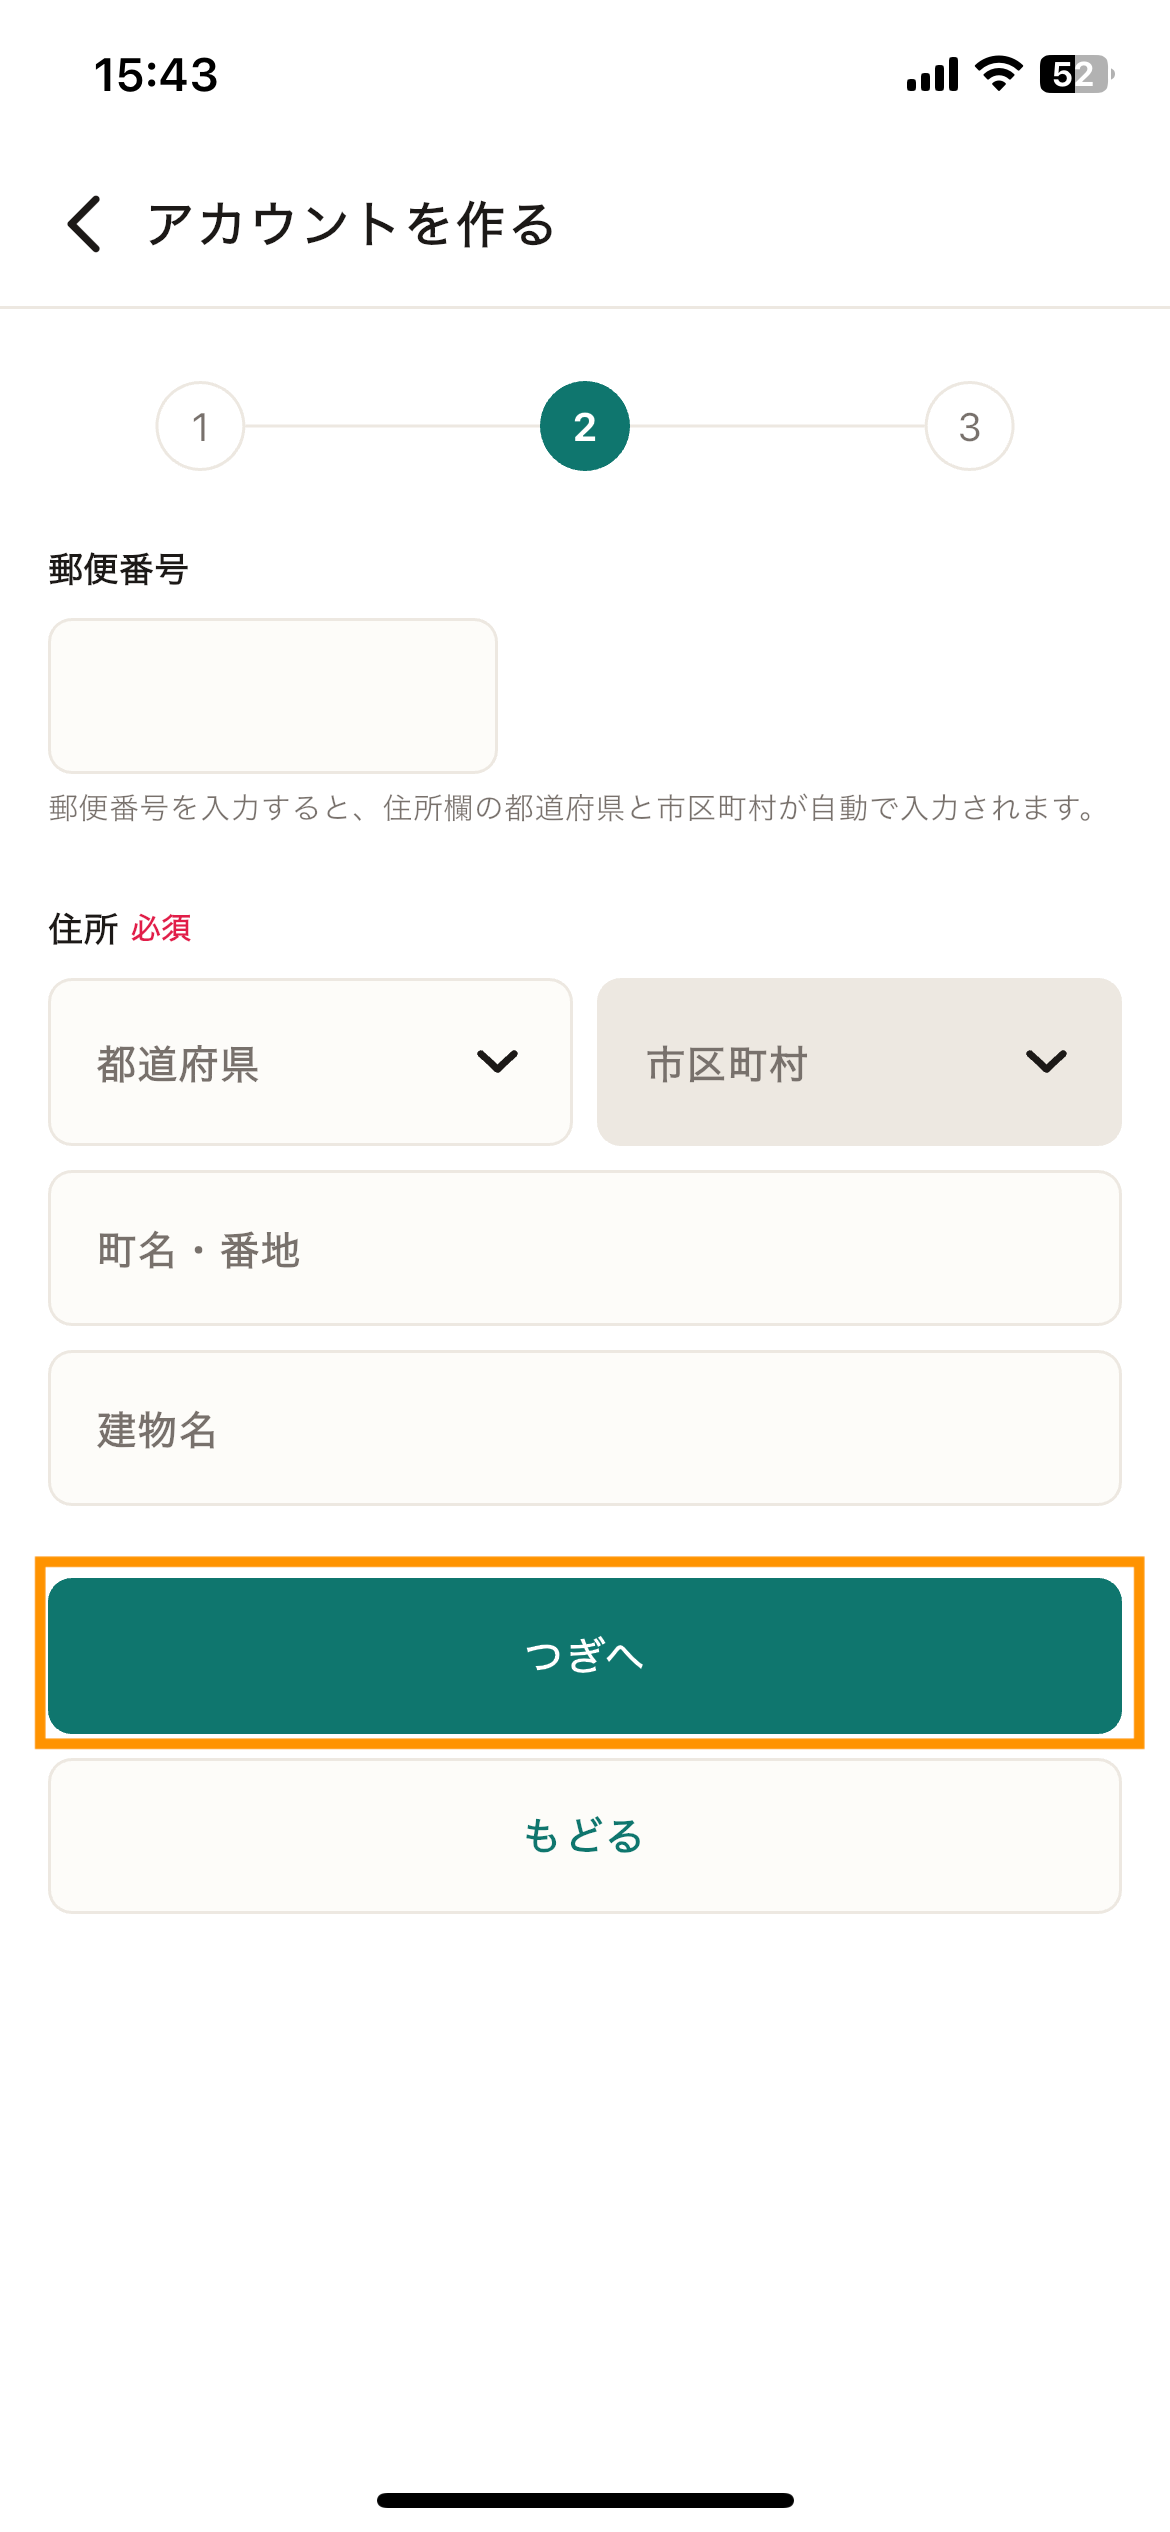Tap the cellular signal bars icon
1170x2532 pixels.
point(932,74)
